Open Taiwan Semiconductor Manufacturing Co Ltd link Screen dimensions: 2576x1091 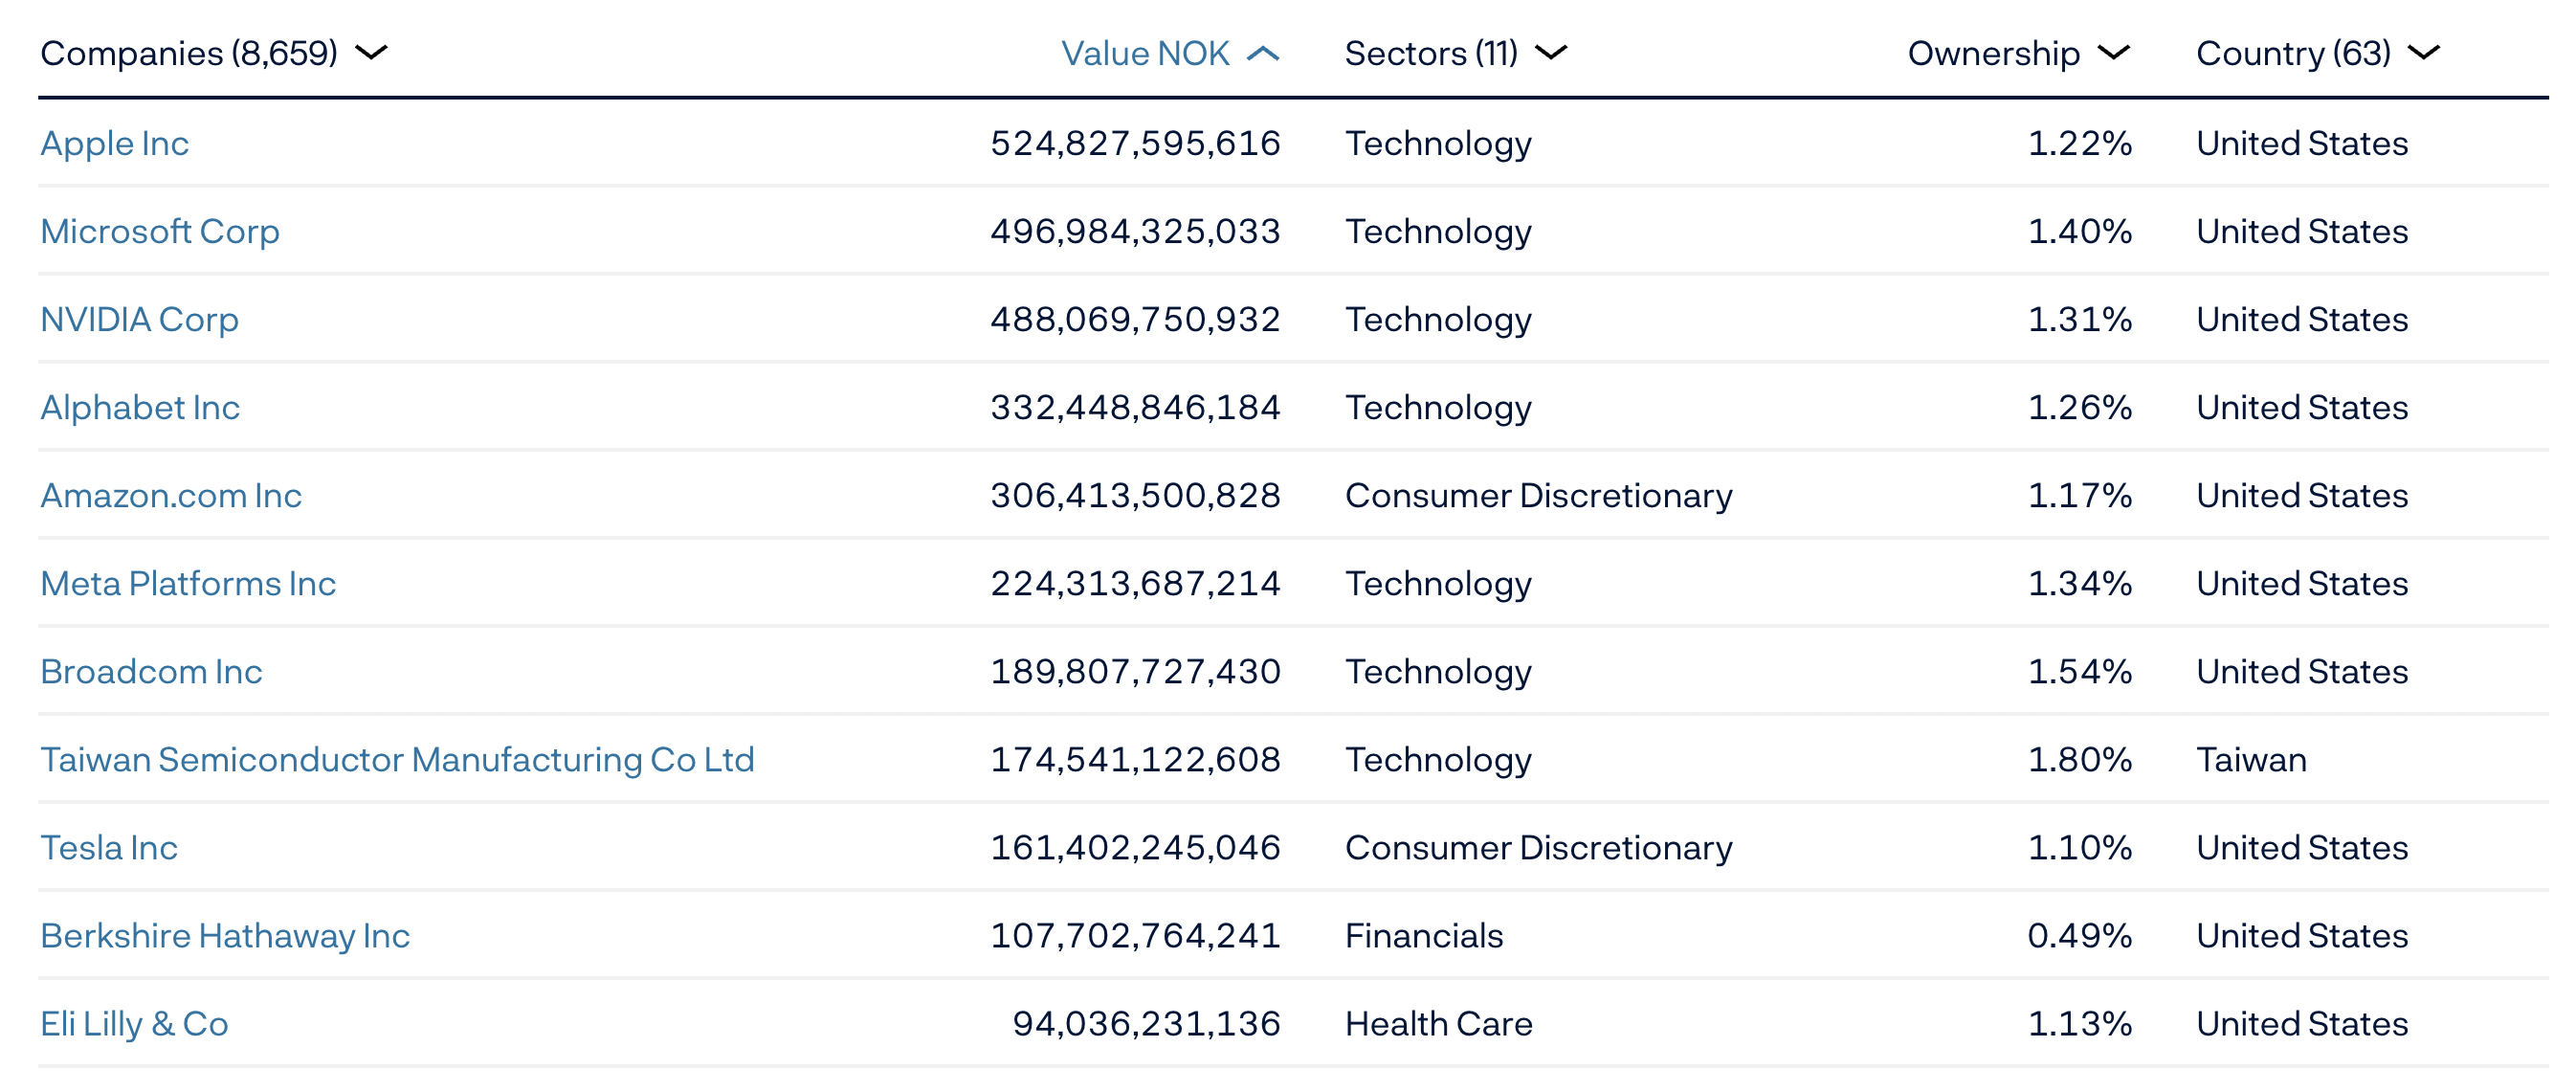[398, 759]
